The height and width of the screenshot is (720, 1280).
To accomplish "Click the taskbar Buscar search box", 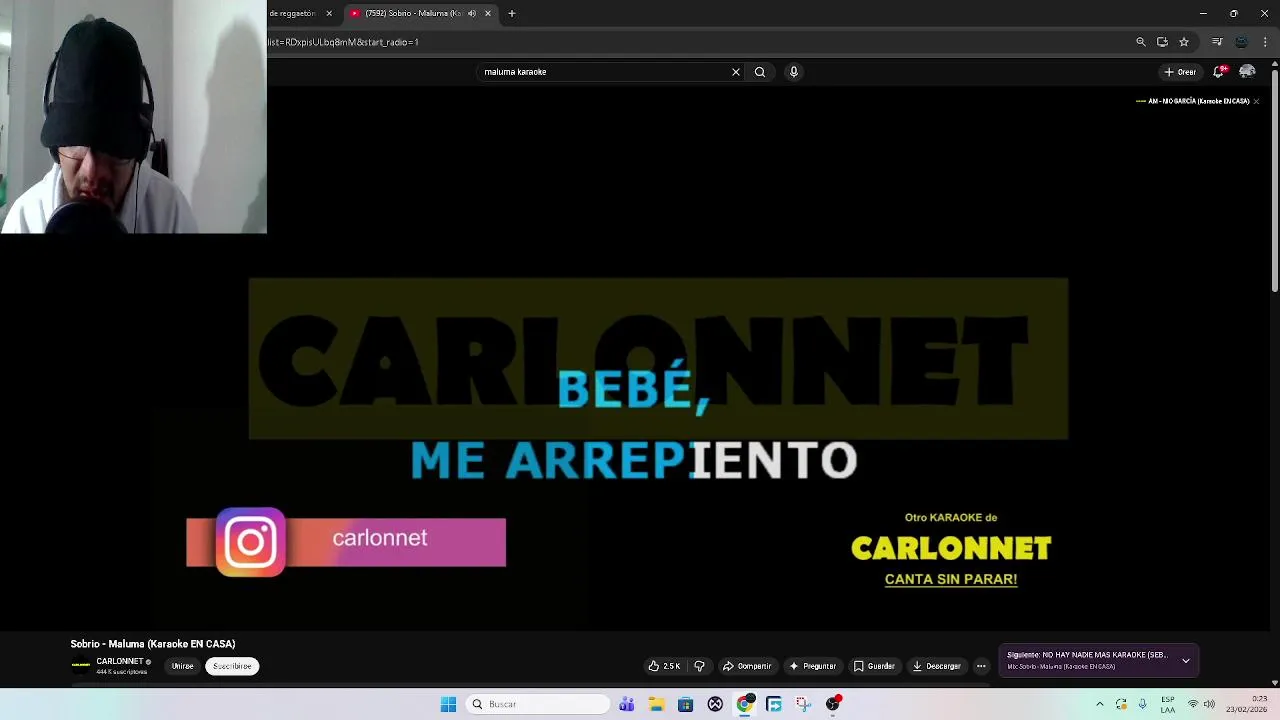I will (x=539, y=704).
